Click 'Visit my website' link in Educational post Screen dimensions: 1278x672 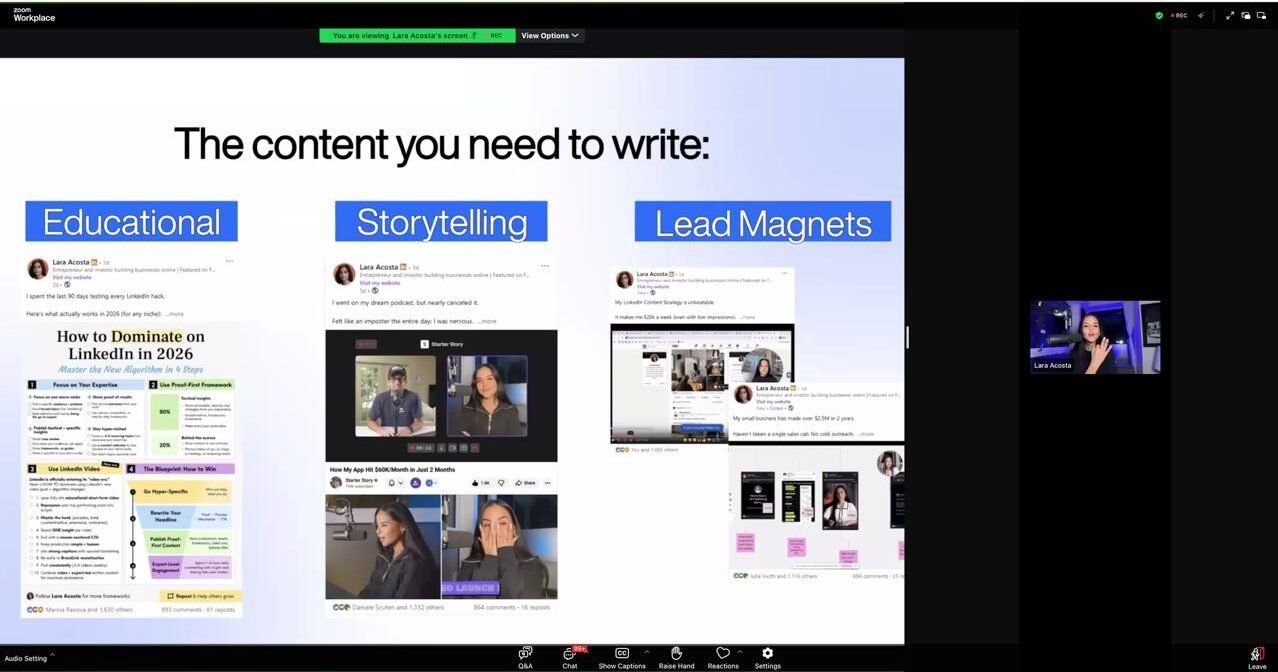[72, 277]
